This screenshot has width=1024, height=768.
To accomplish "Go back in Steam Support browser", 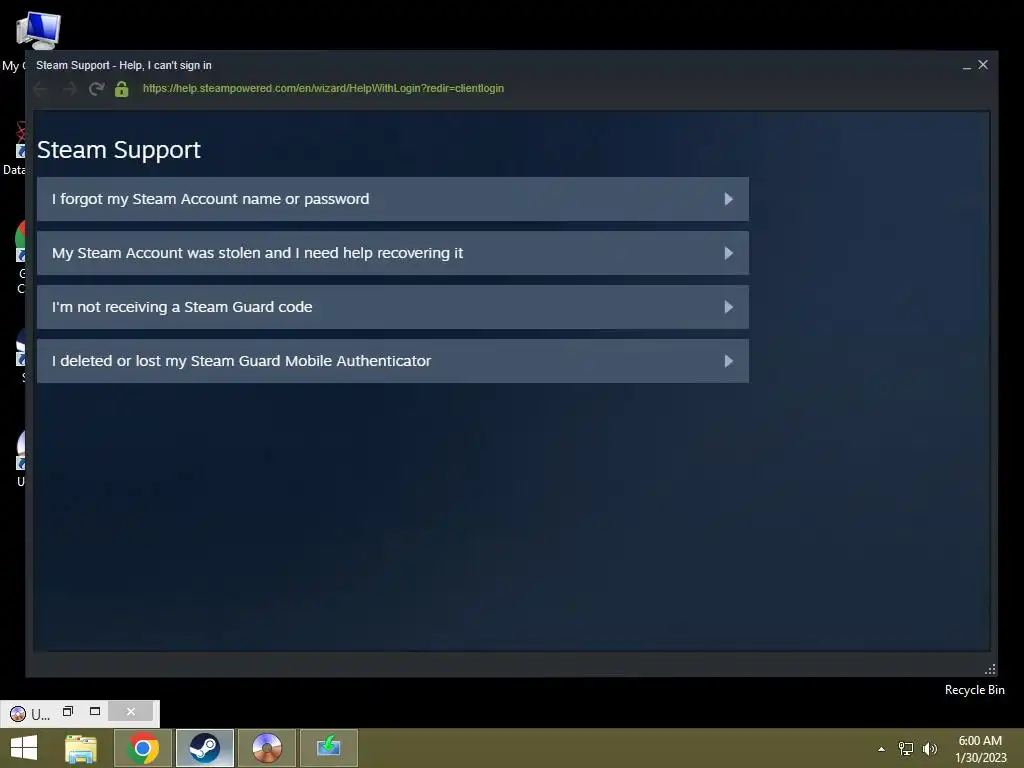I will [x=40, y=89].
